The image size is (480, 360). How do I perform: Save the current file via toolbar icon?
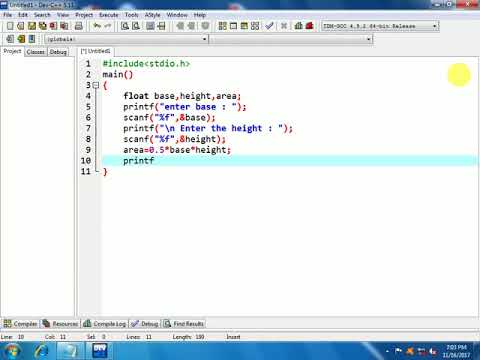click(x=32, y=26)
